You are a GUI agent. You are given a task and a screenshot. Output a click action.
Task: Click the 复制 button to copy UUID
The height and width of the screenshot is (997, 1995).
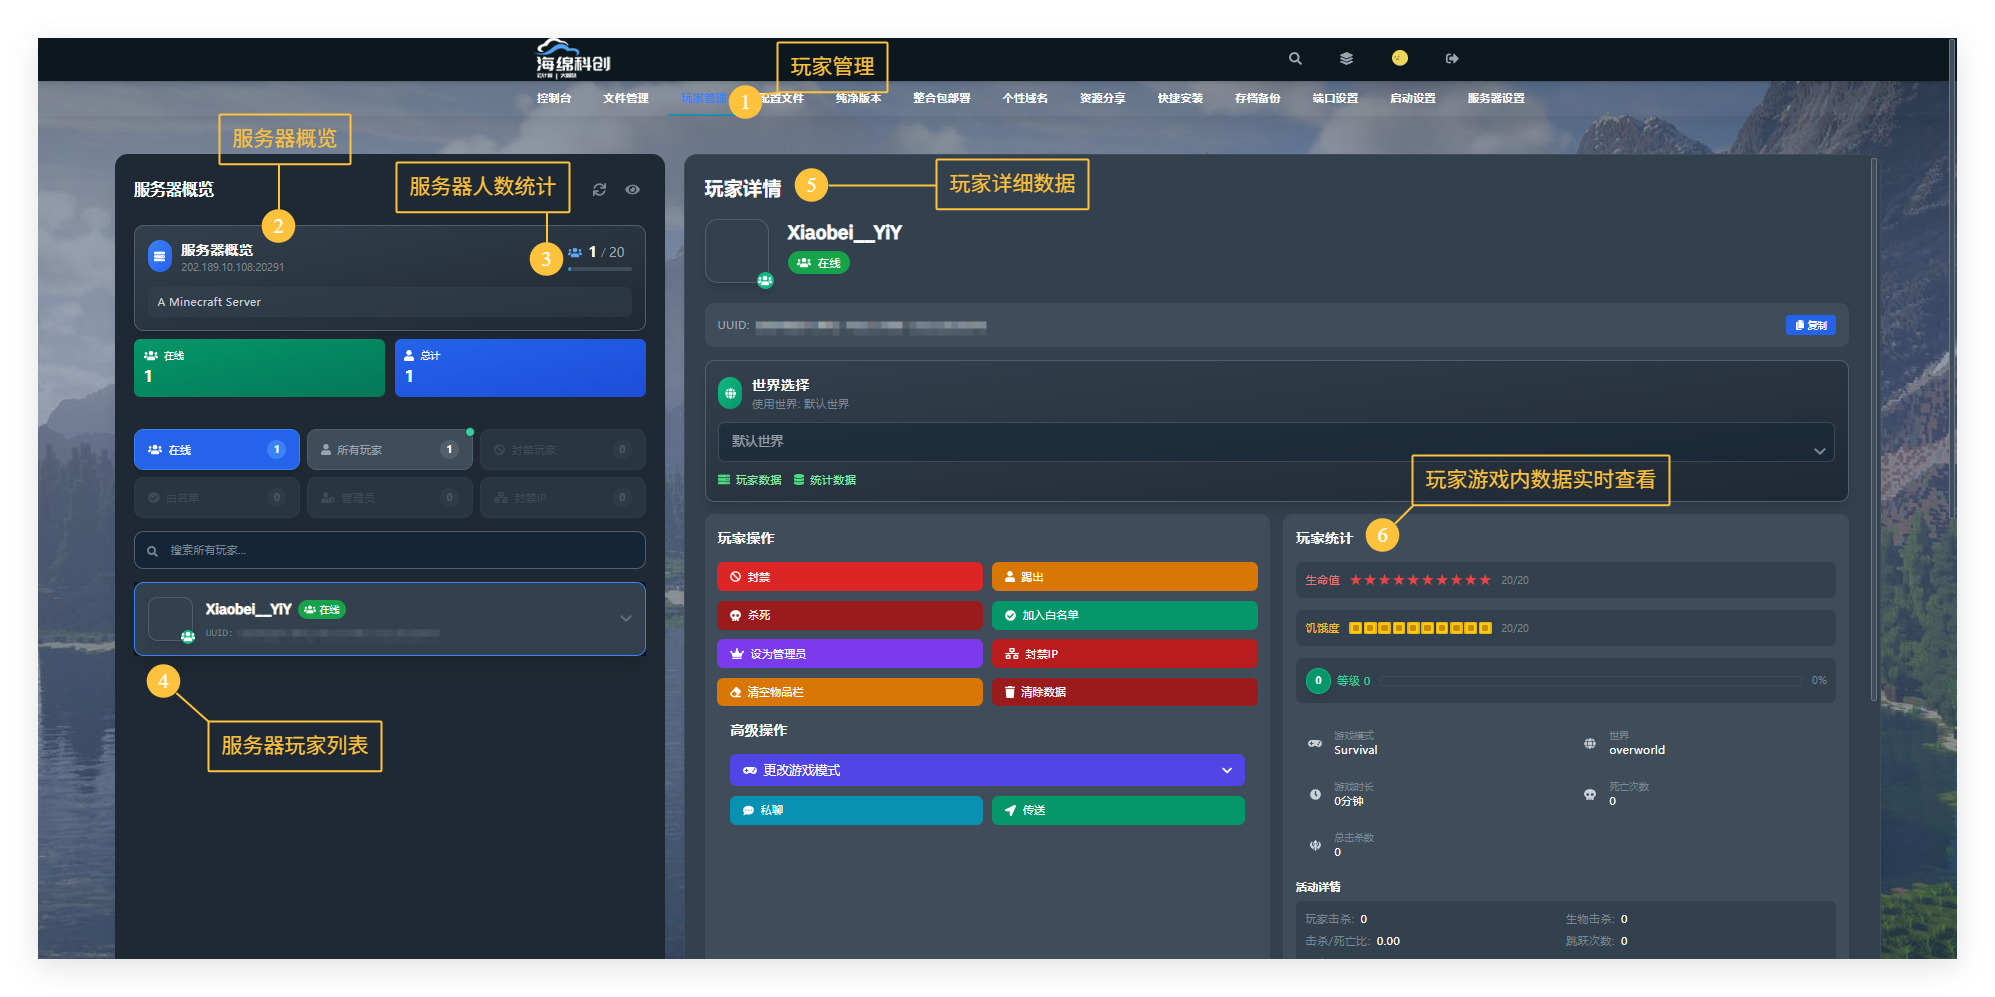coord(1810,325)
